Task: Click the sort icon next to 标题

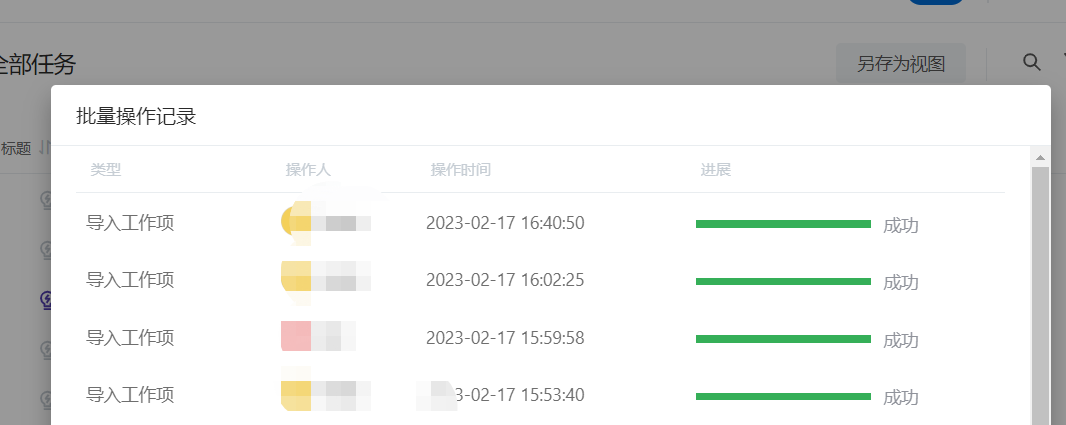Action: click(x=44, y=147)
